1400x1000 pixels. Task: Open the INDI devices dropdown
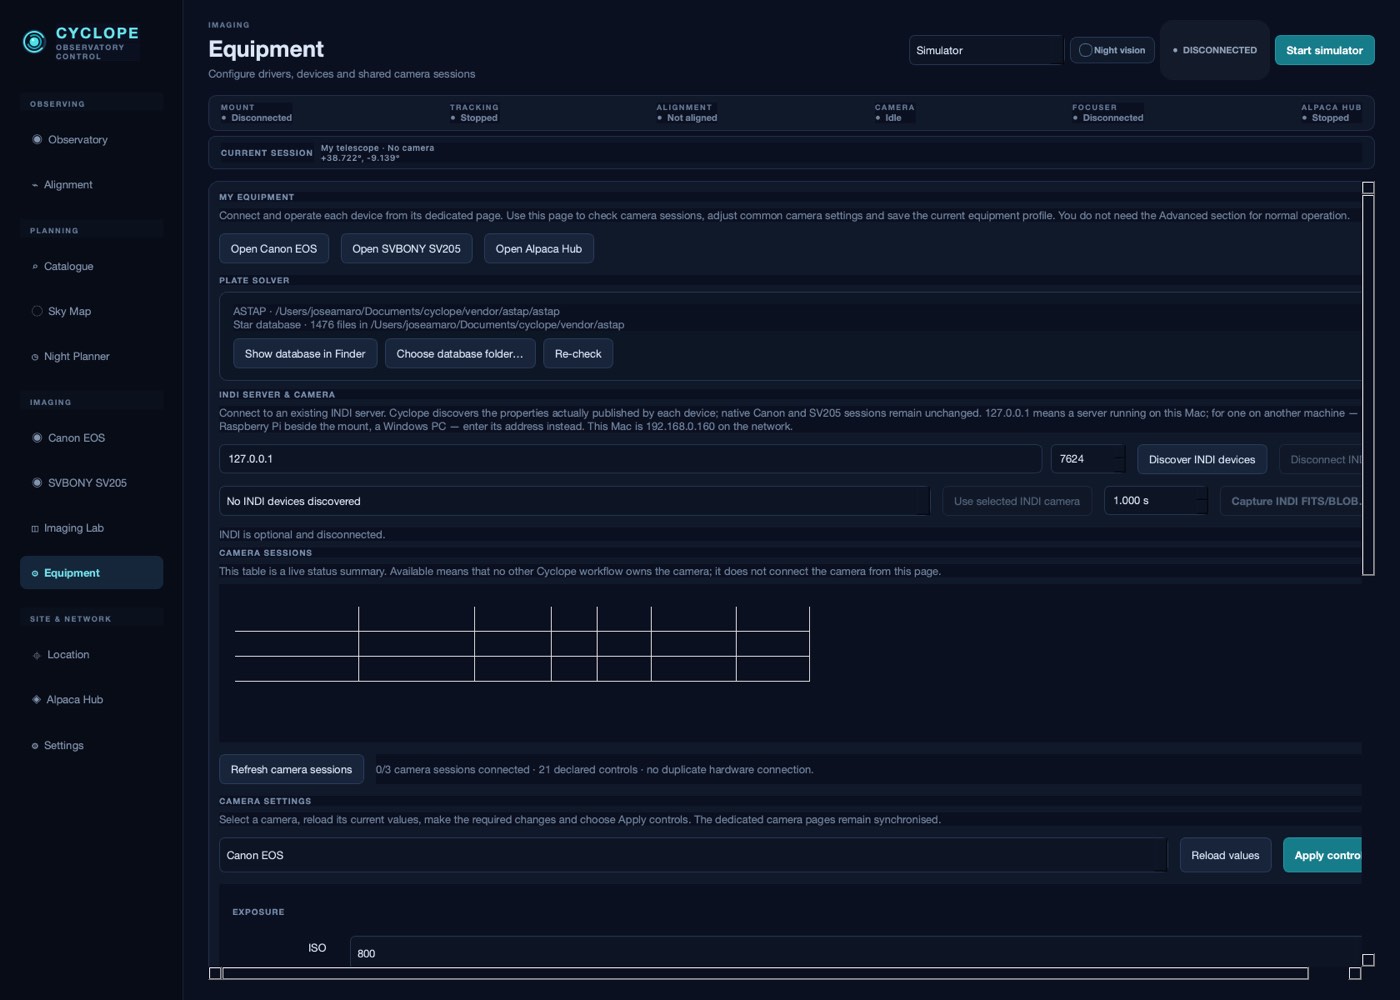point(574,501)
